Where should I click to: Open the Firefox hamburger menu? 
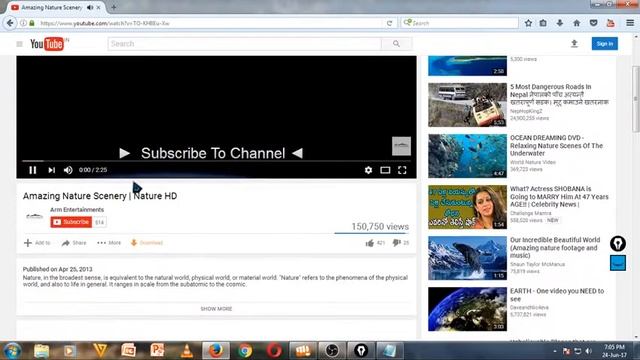(630, 23)
